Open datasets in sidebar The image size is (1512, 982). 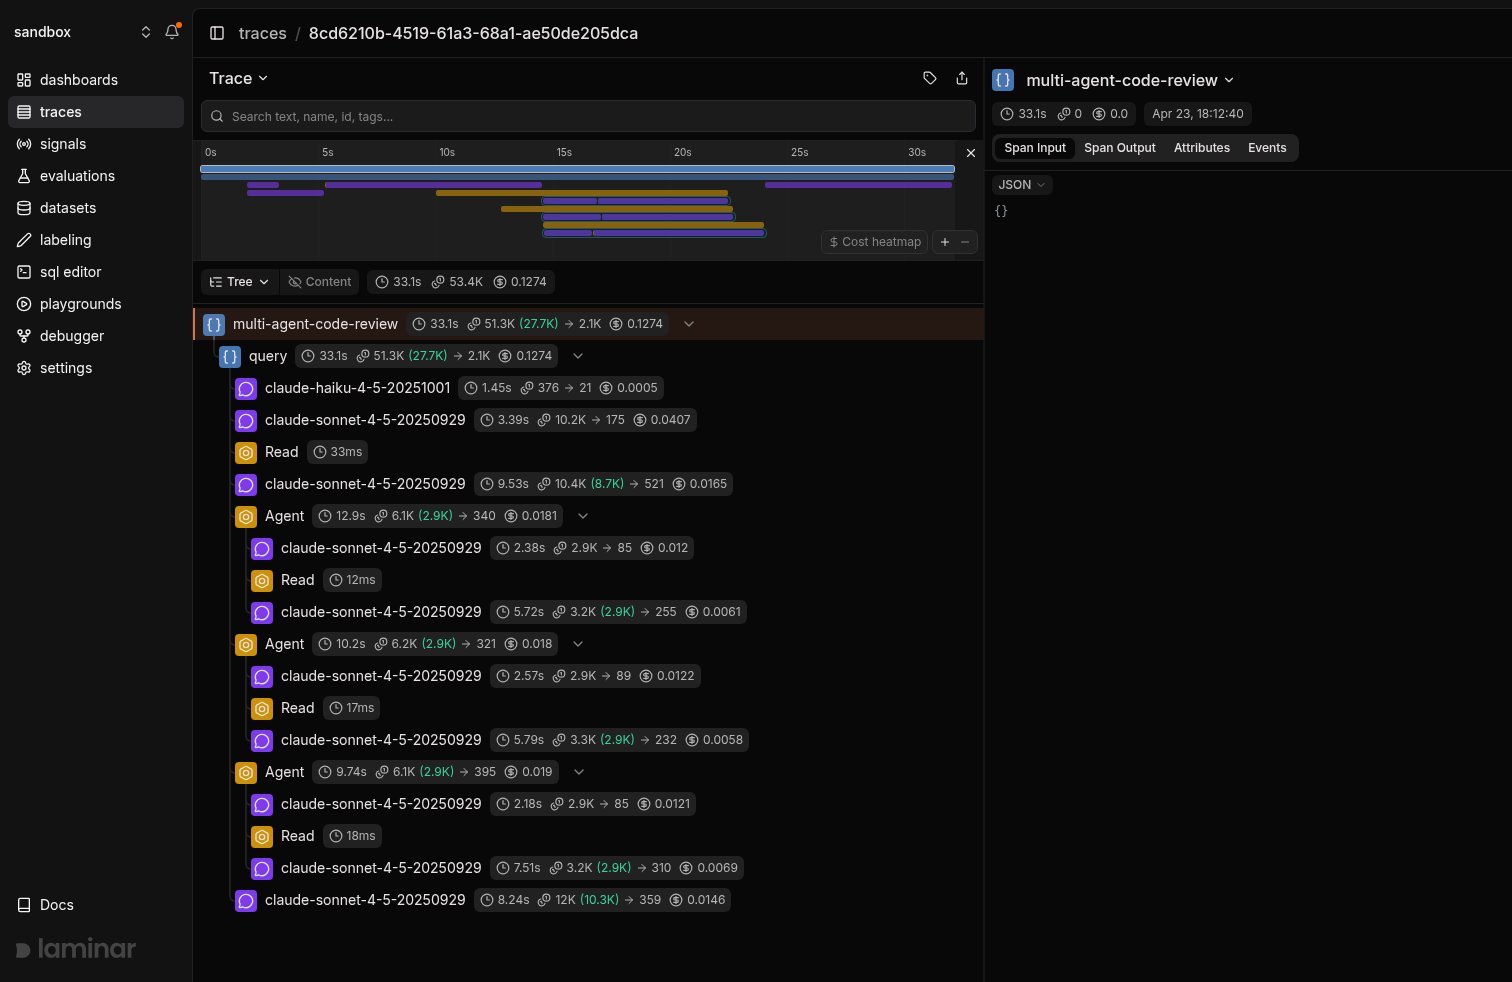pyautogui.click(x=96, y=208)
